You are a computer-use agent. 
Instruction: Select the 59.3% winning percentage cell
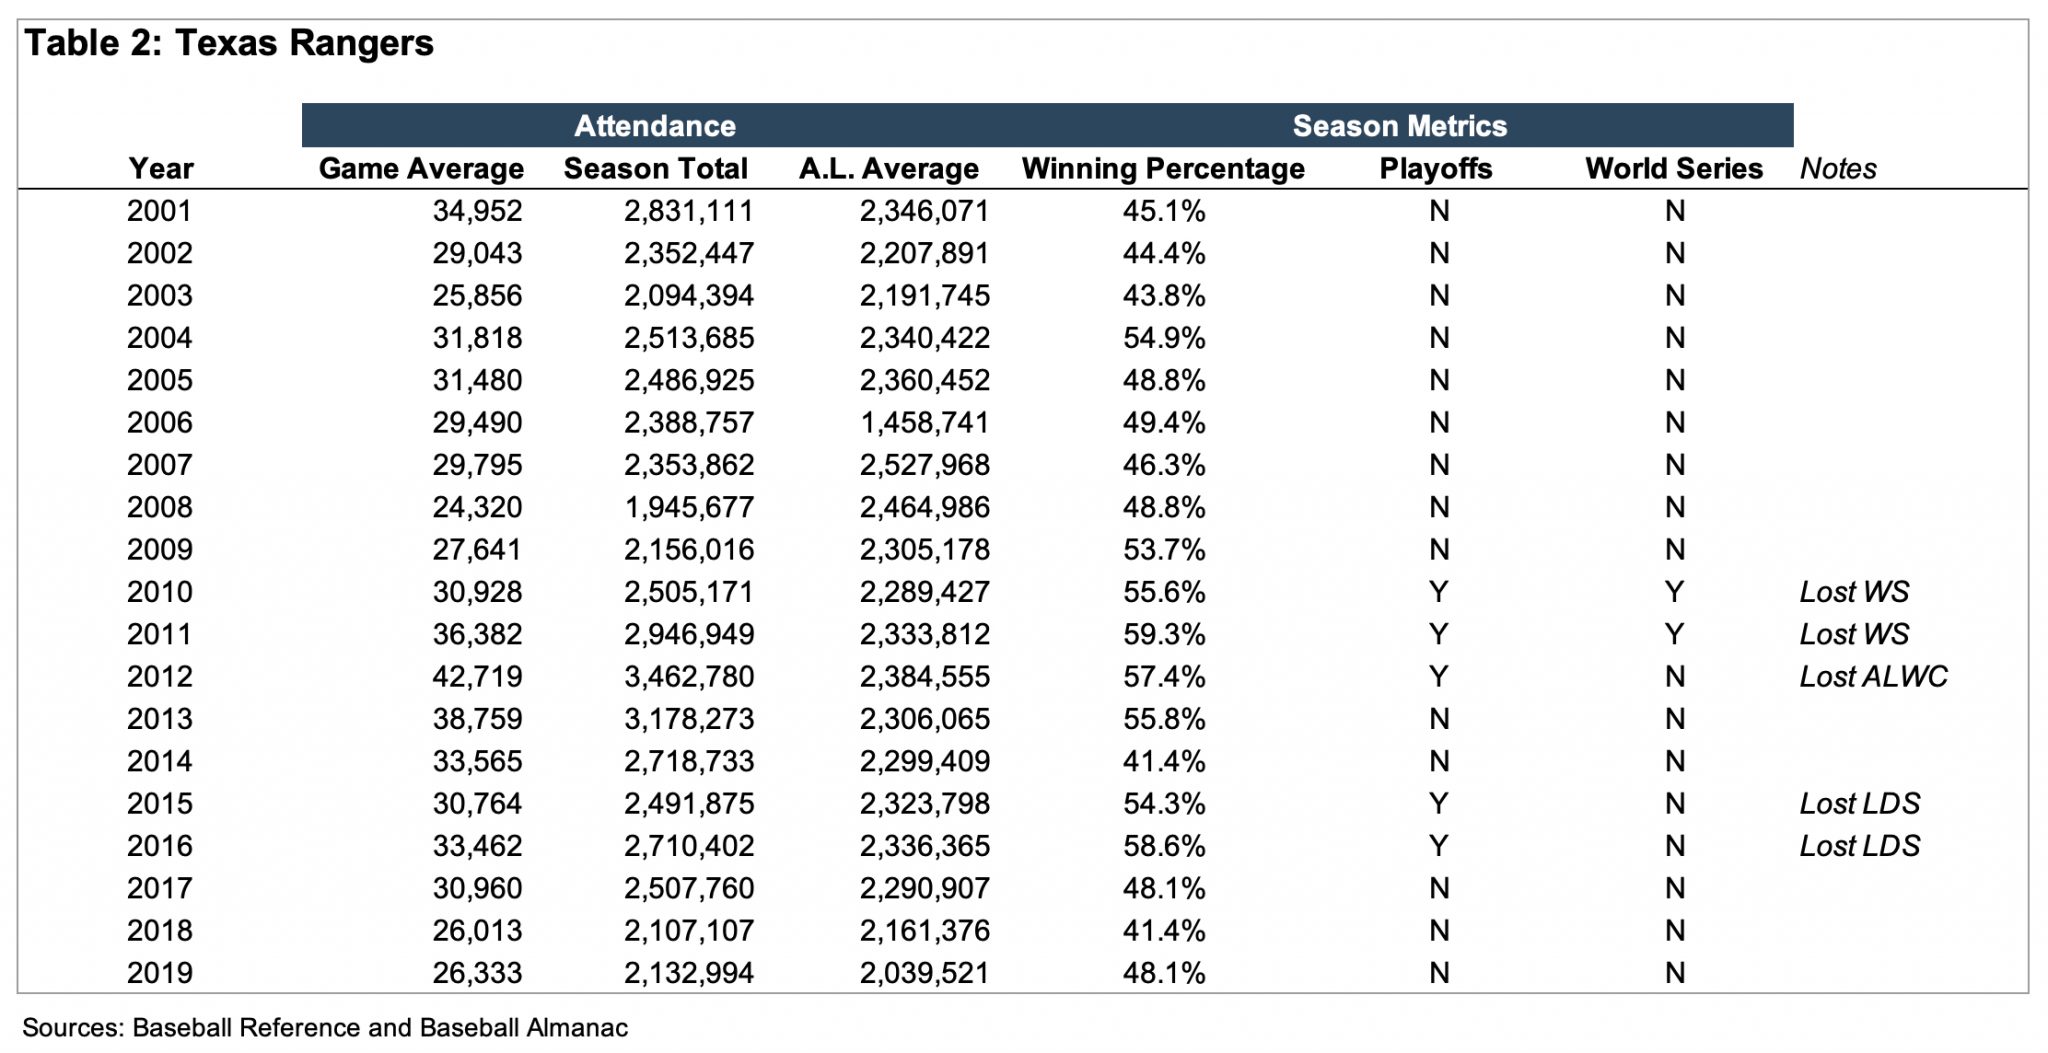click(x=1164, y=634)
